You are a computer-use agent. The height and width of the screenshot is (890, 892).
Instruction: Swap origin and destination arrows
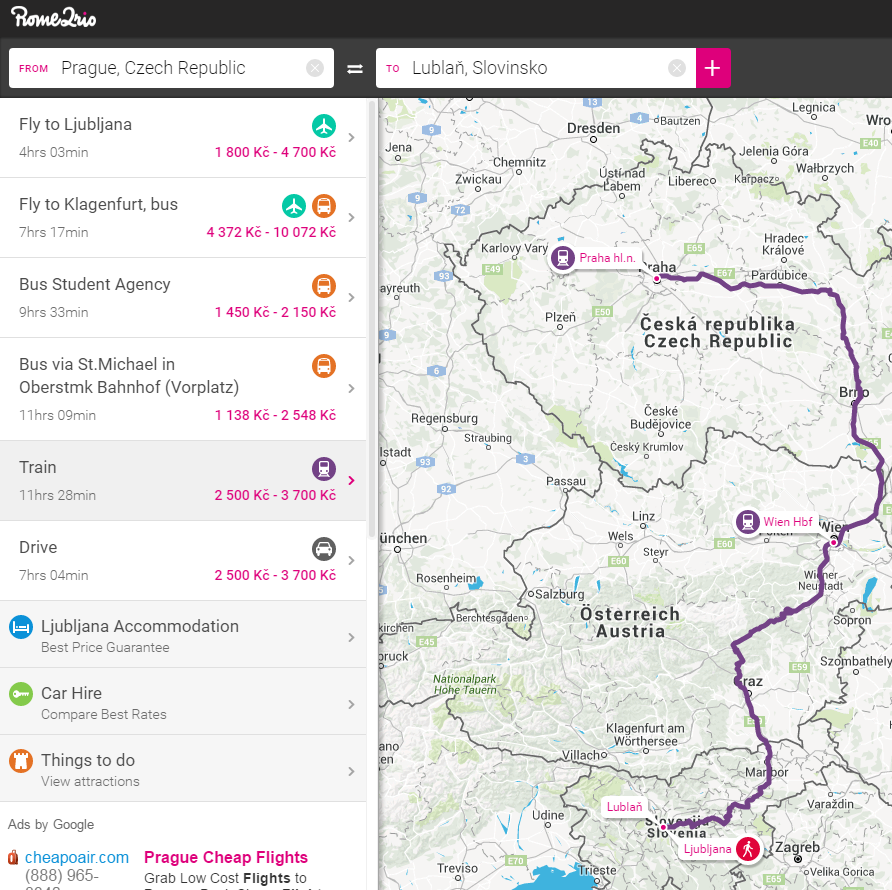tap(355, 68)
